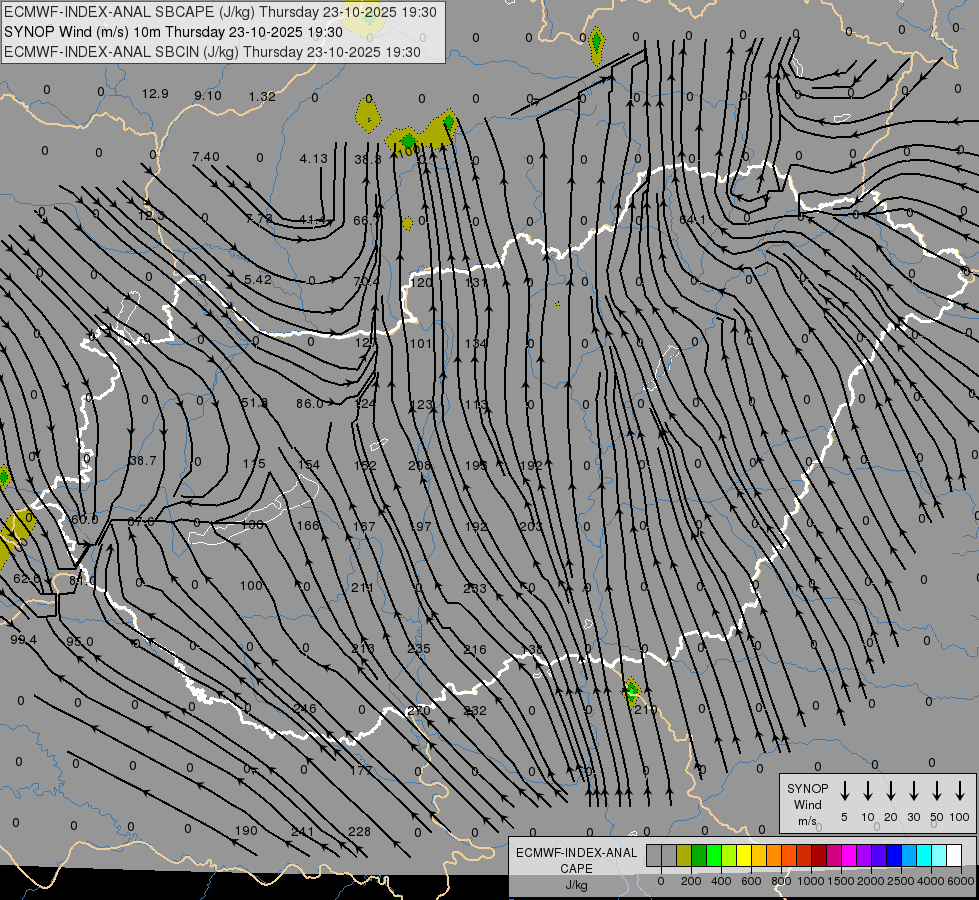Click the CAPE value 64.1 on the map

coord(692,220)
